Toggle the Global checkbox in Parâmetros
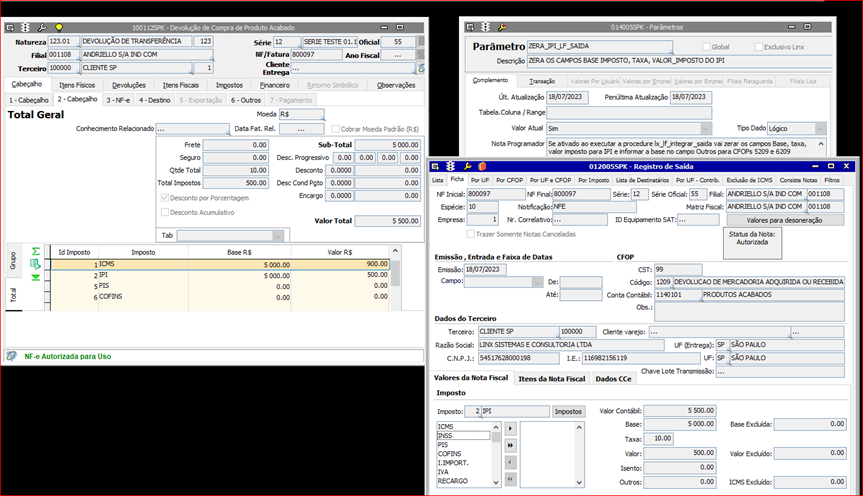Screen dimensions: 863x496 [708, 47]
